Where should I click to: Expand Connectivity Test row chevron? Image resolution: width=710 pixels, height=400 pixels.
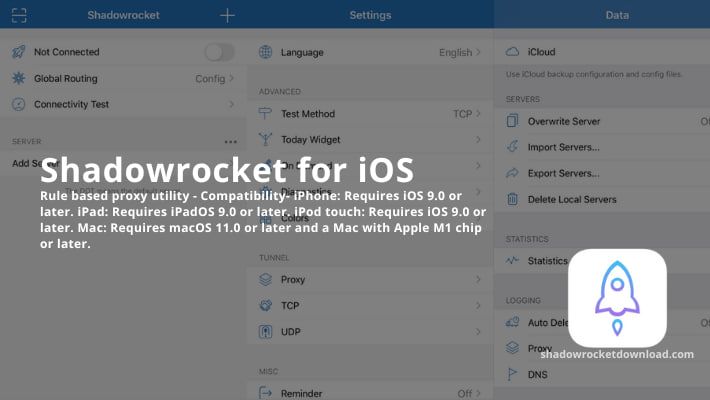pos(231,104)
